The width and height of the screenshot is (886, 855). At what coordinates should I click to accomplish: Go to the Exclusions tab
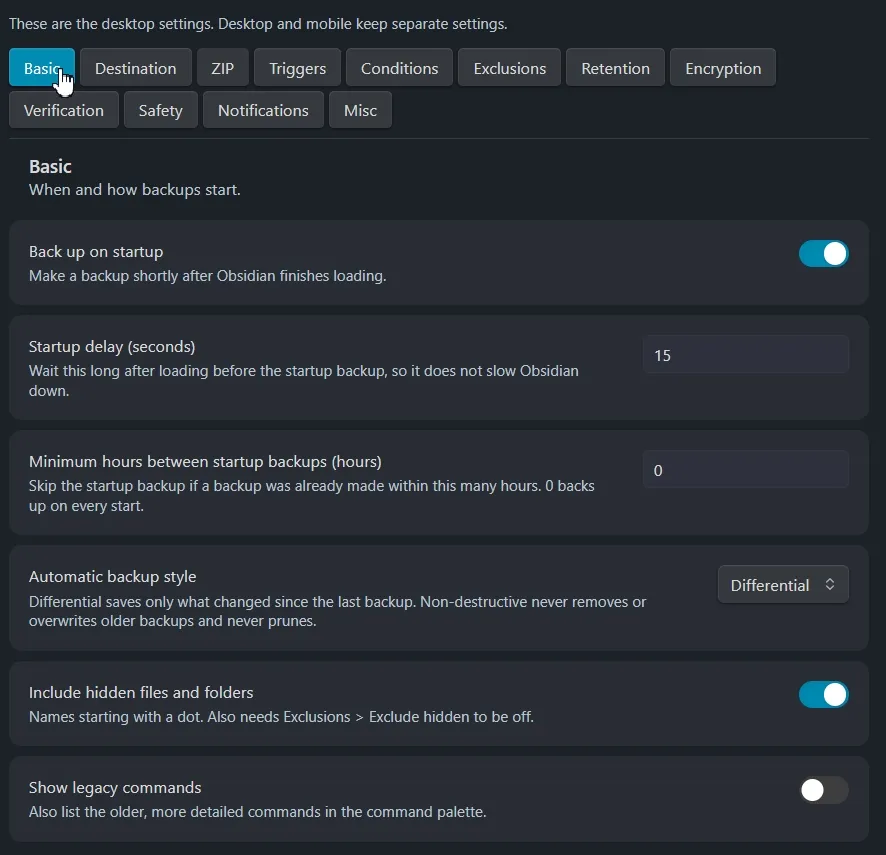click(510, 68)
